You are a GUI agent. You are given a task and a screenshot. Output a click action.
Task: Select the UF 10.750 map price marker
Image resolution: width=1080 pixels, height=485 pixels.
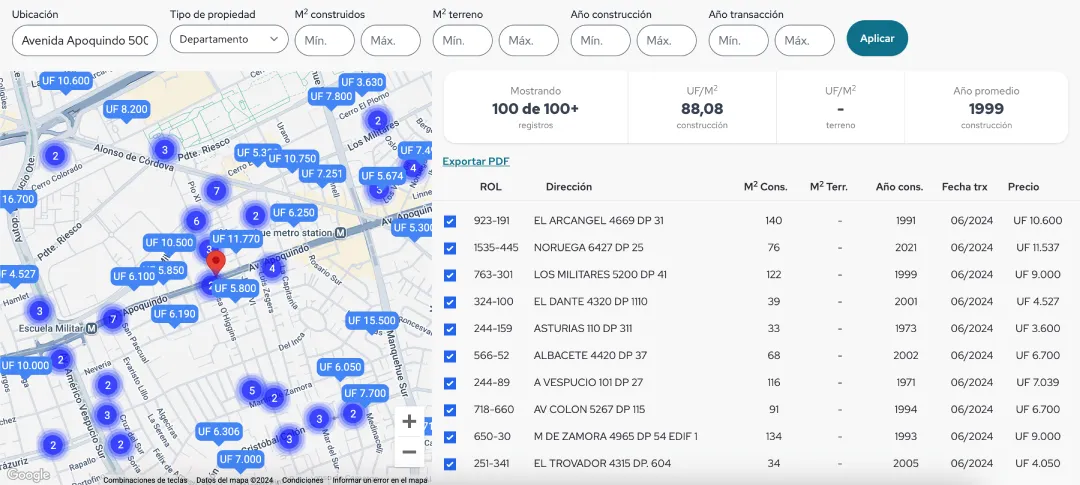pos(292,159)
